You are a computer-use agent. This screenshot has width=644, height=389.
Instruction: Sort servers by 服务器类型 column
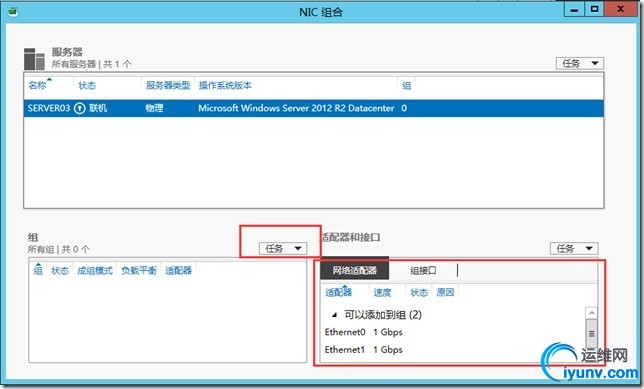(168, 85)
